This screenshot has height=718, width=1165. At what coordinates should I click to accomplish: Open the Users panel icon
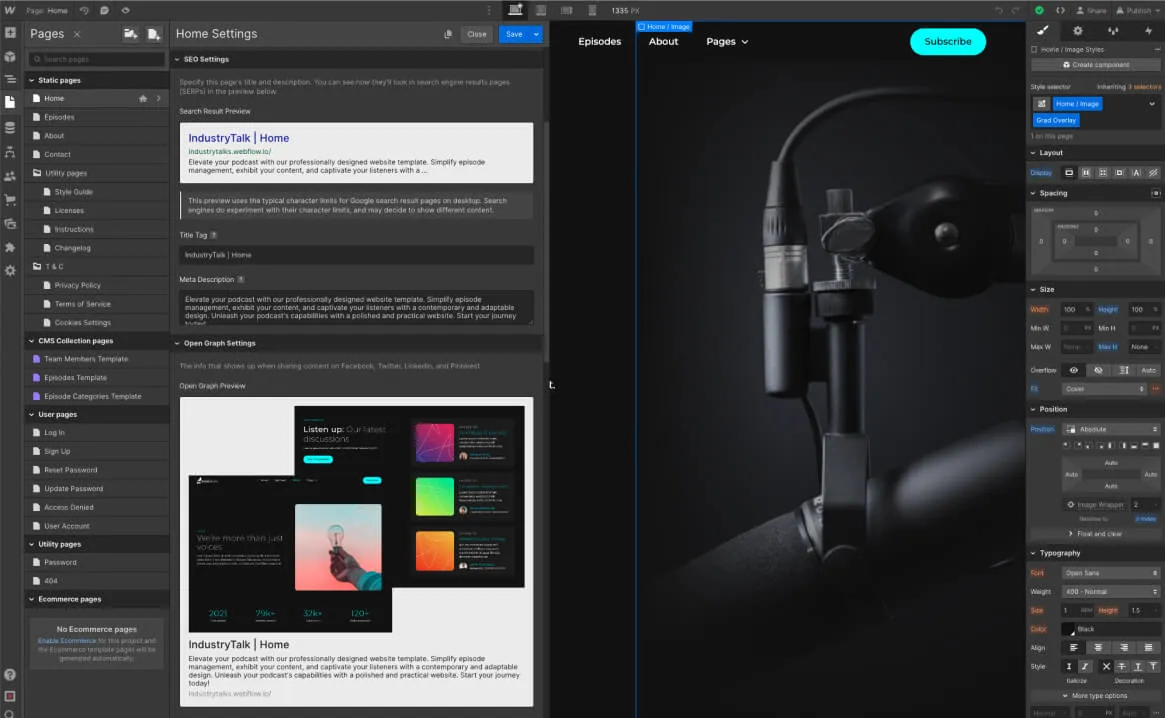pyautogui.click(x=10, y=176)
